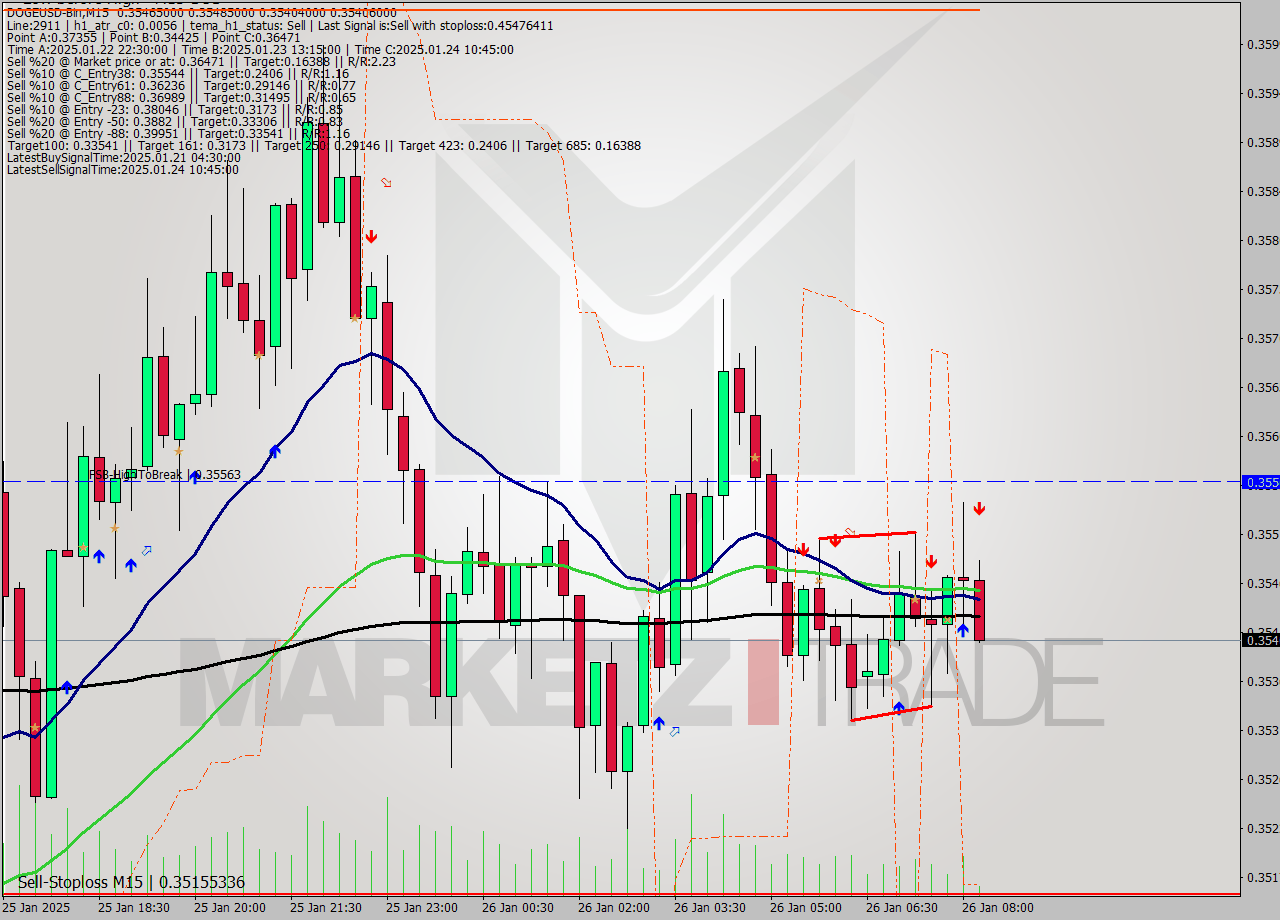This screenshot has height=920, width=1280.
Task: Click the '25 Jan 21:30' time axis label
Action: (326, 908)
